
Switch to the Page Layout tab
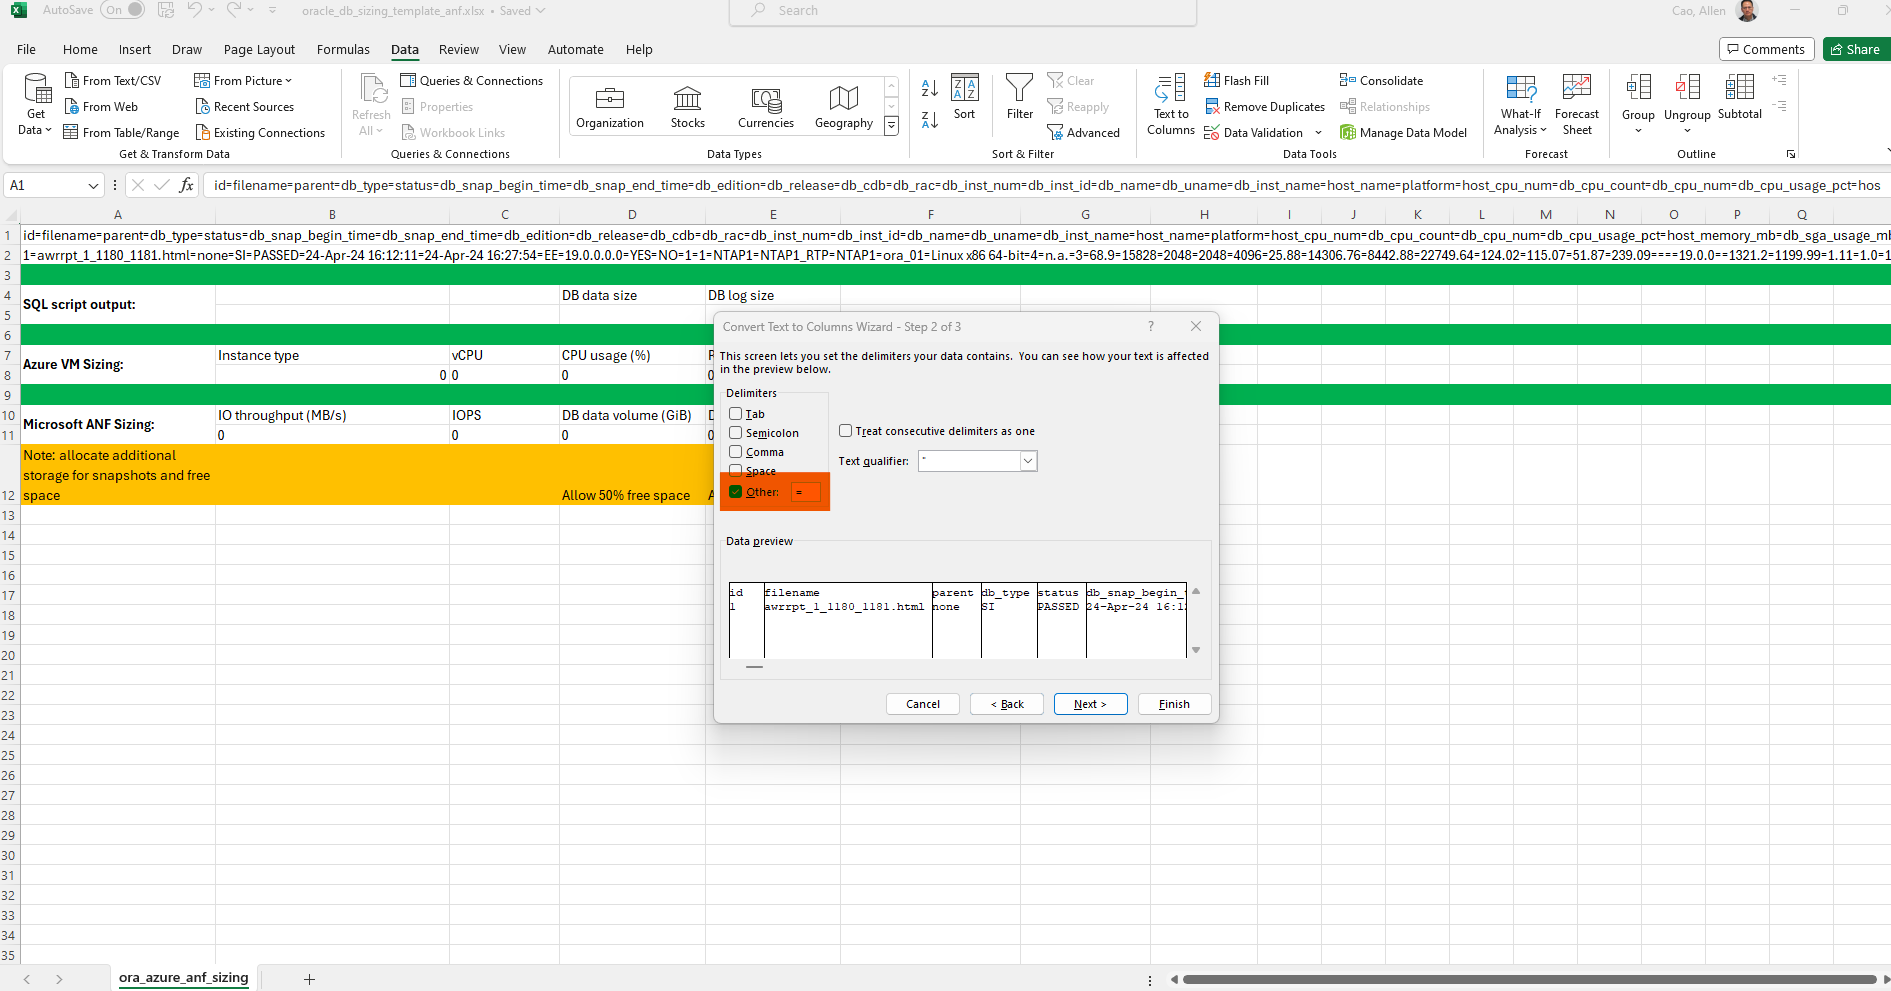tap(259, 50)
